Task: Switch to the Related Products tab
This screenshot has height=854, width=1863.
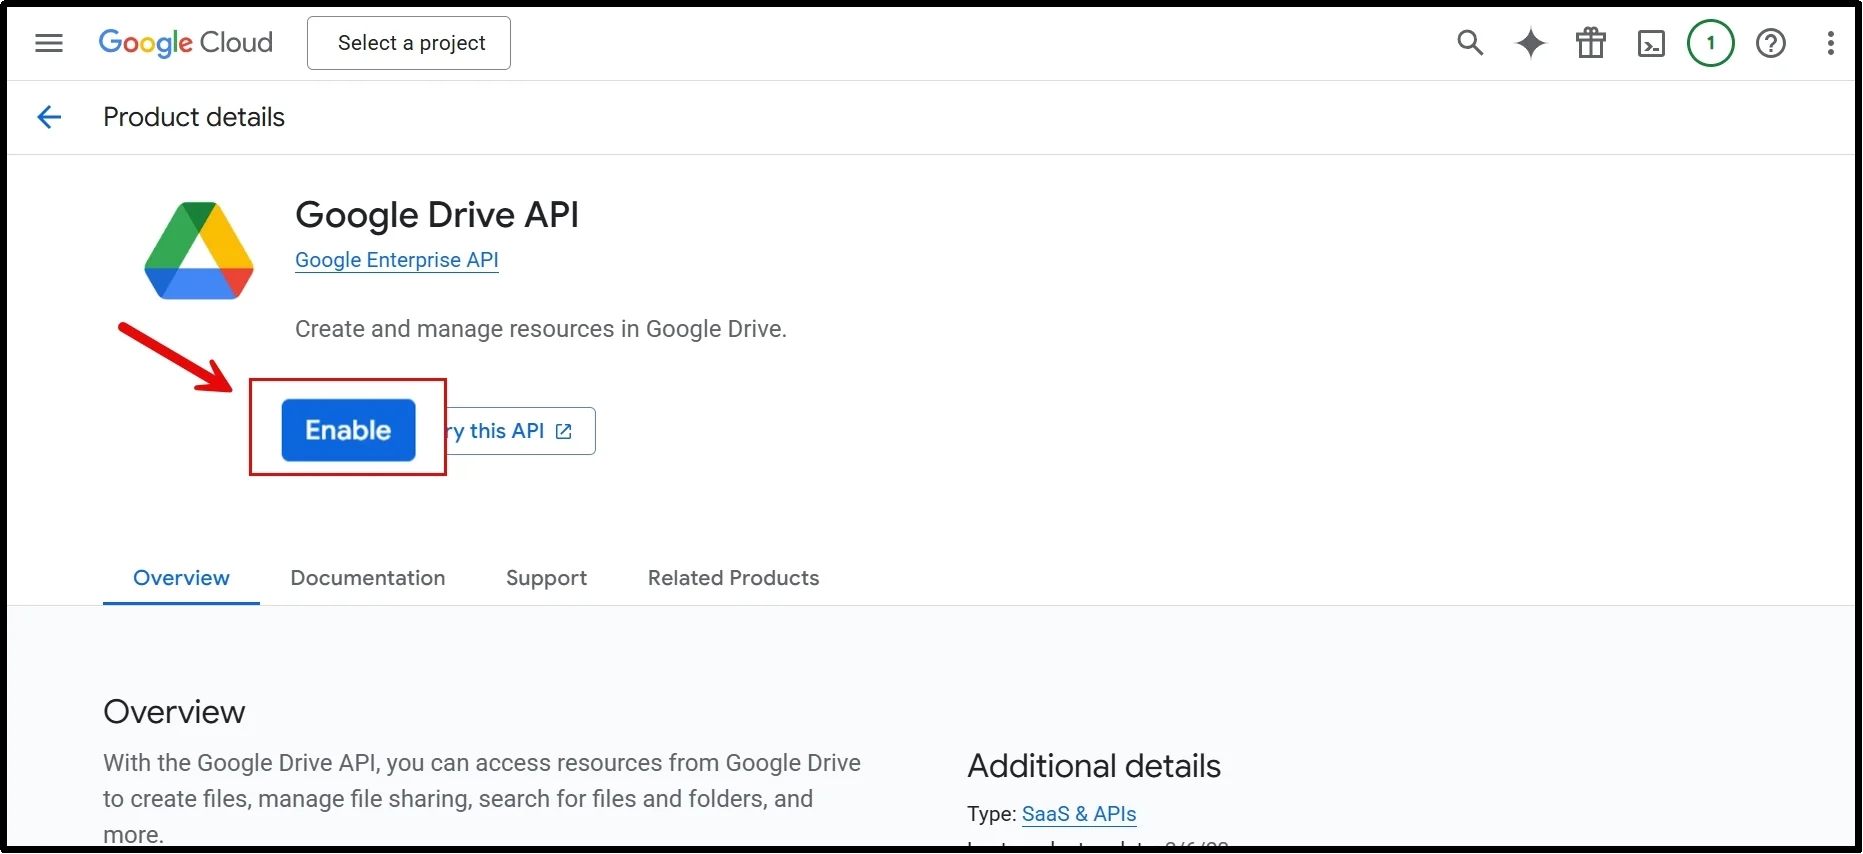Action: 733,578
